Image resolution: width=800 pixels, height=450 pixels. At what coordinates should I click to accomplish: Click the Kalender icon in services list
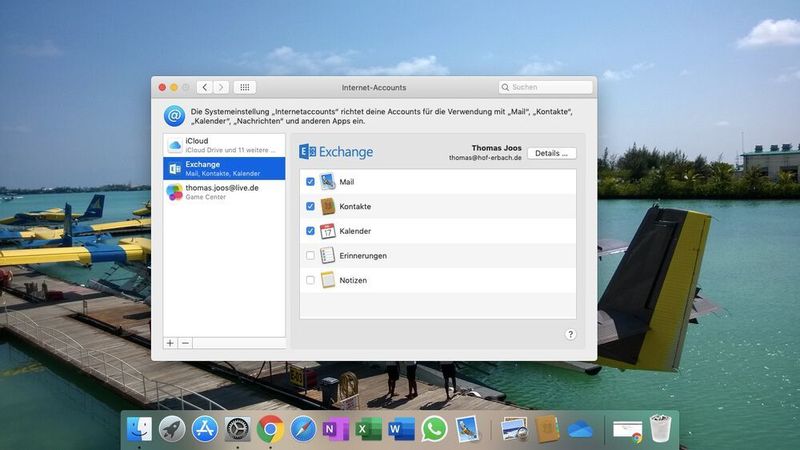(x=328, y=231)
